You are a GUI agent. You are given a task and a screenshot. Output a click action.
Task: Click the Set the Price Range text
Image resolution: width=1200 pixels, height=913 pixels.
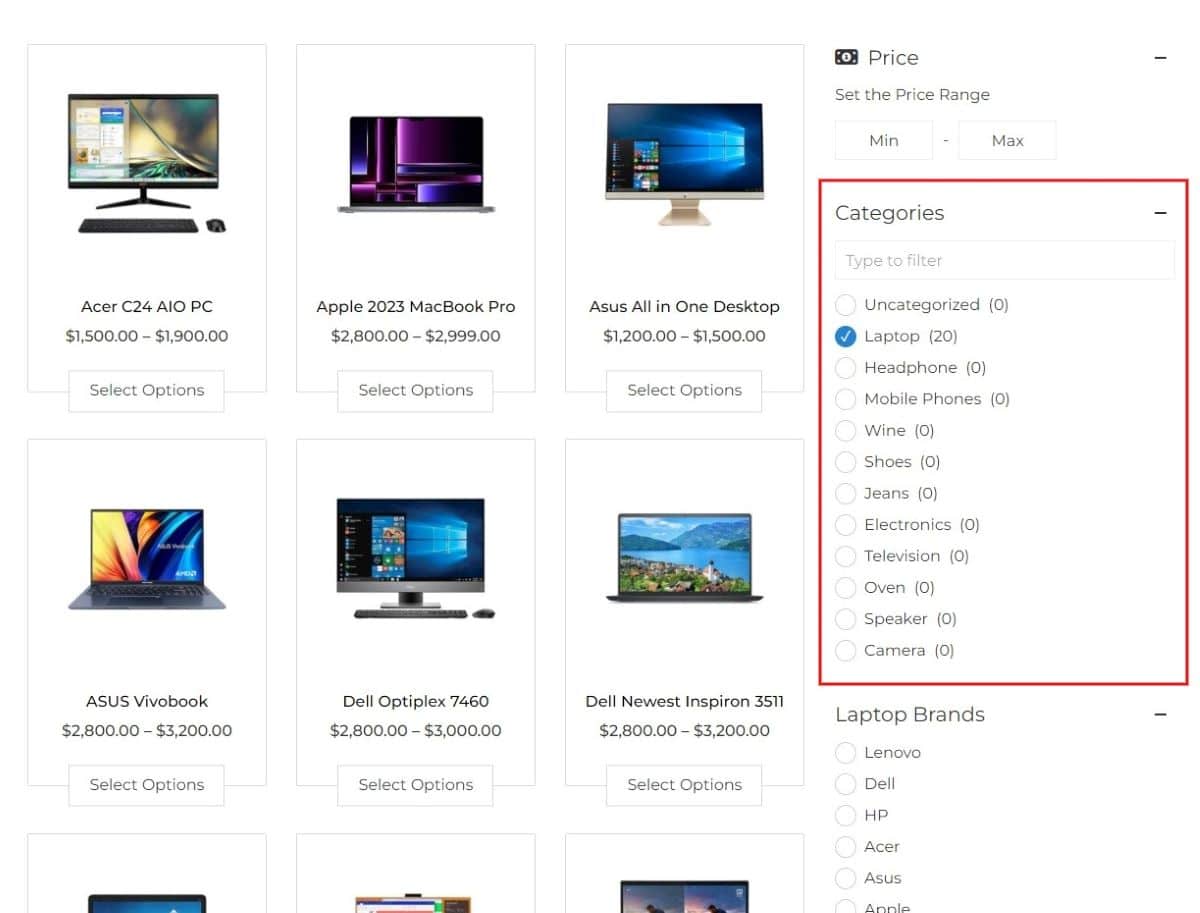pyautogui.click(x=912, y=95)
